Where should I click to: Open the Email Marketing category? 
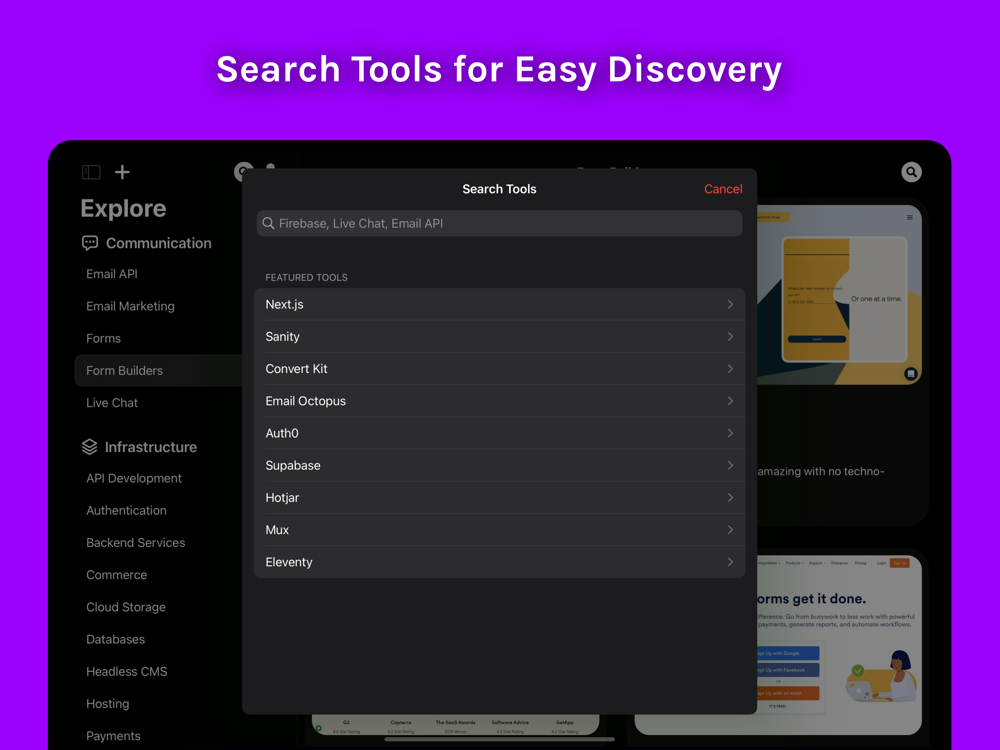(130, 306)
